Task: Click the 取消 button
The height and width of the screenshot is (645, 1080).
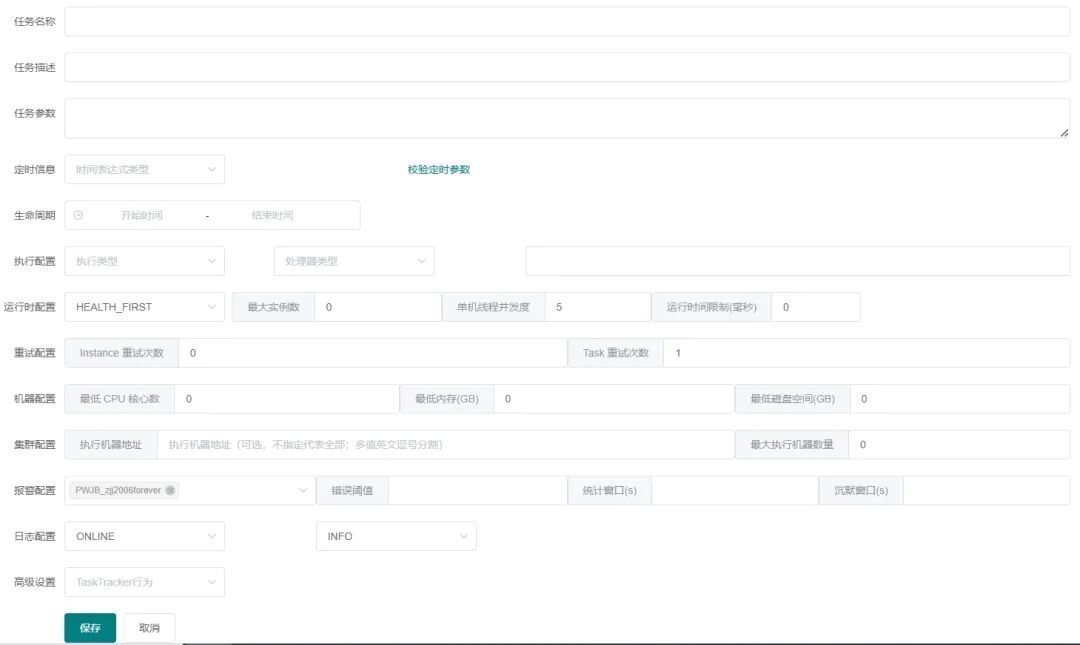Action: (x=149, y=628)
